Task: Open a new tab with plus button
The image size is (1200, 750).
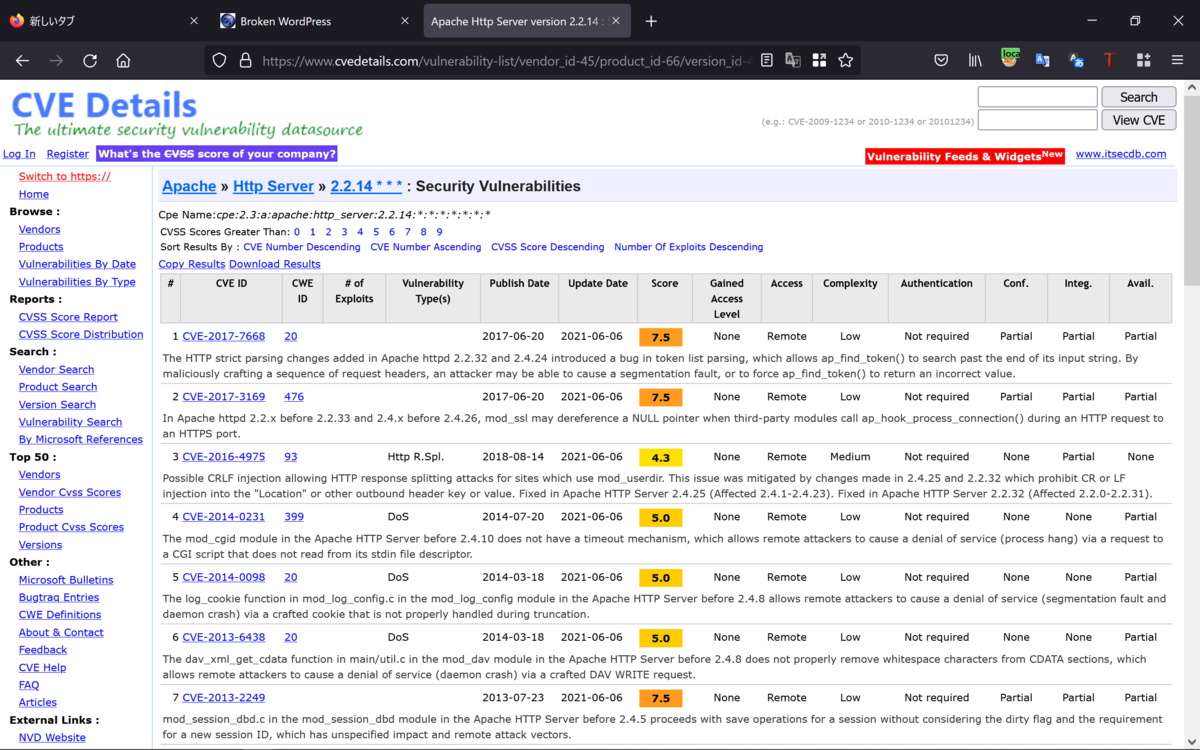Action: click(x=651, y=21)
